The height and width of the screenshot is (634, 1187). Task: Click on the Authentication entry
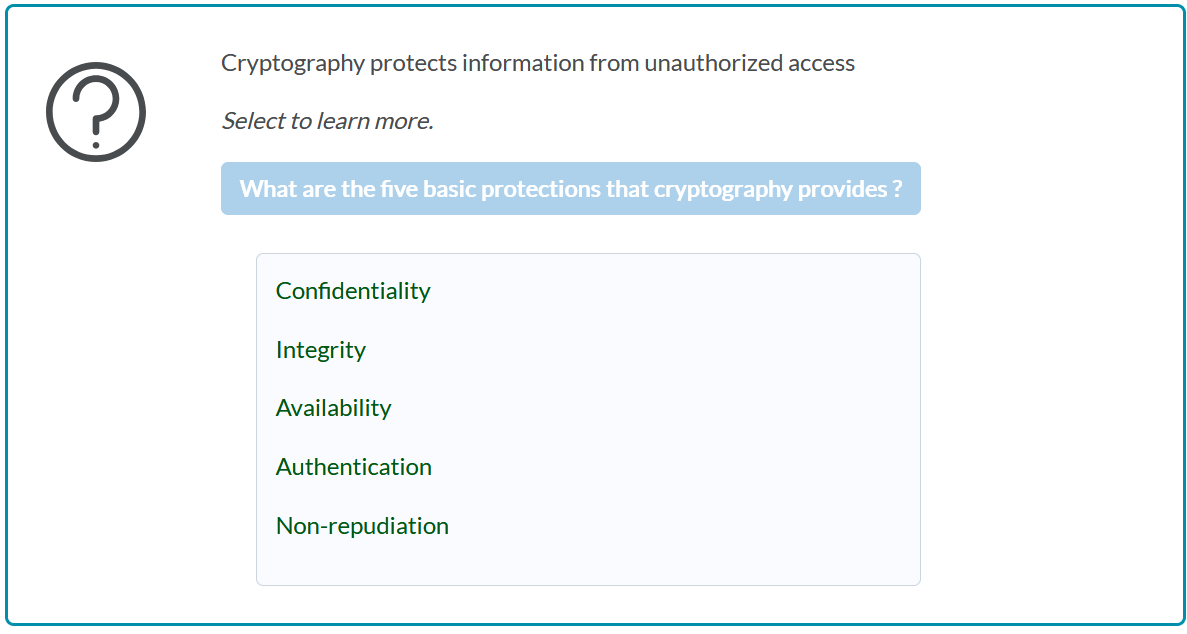point(354,467)
